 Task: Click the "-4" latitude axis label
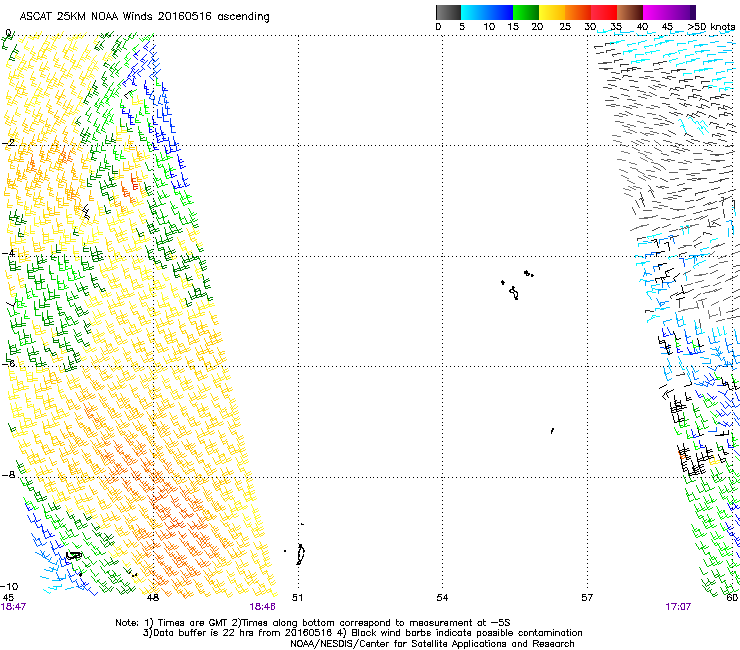pos(8,253)
